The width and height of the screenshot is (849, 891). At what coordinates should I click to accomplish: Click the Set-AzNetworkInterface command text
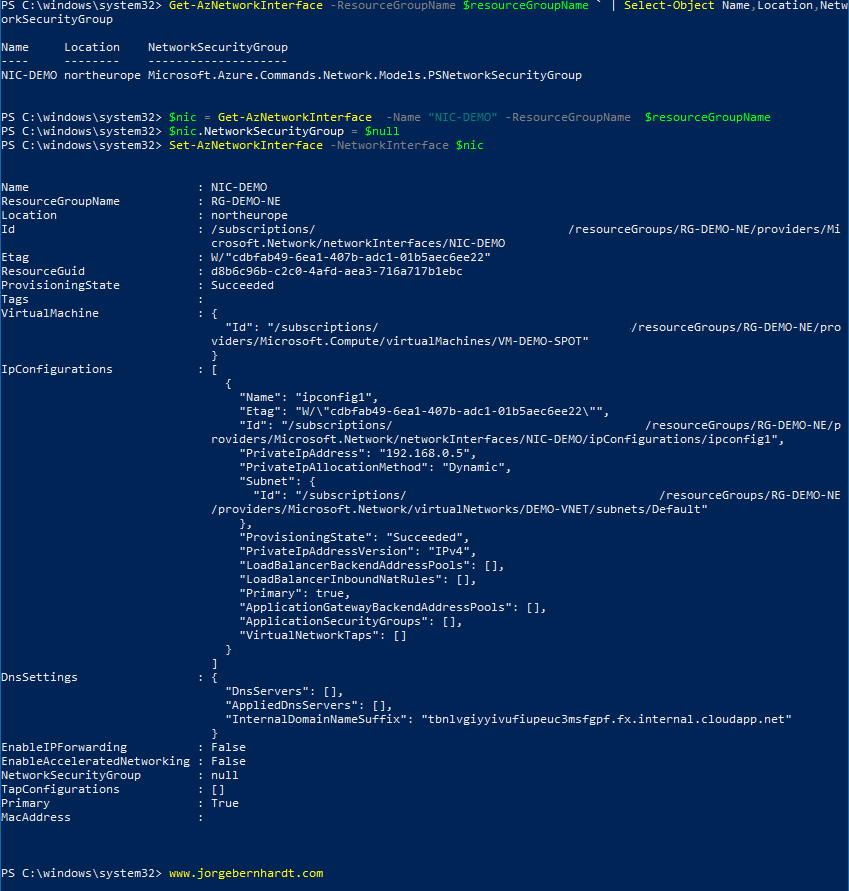pos(245,145)
